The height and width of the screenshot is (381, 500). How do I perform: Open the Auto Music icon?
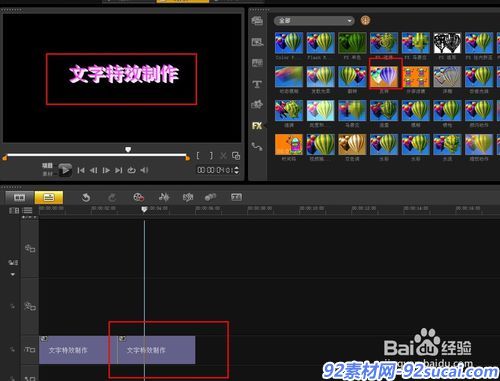coord(188,197)
